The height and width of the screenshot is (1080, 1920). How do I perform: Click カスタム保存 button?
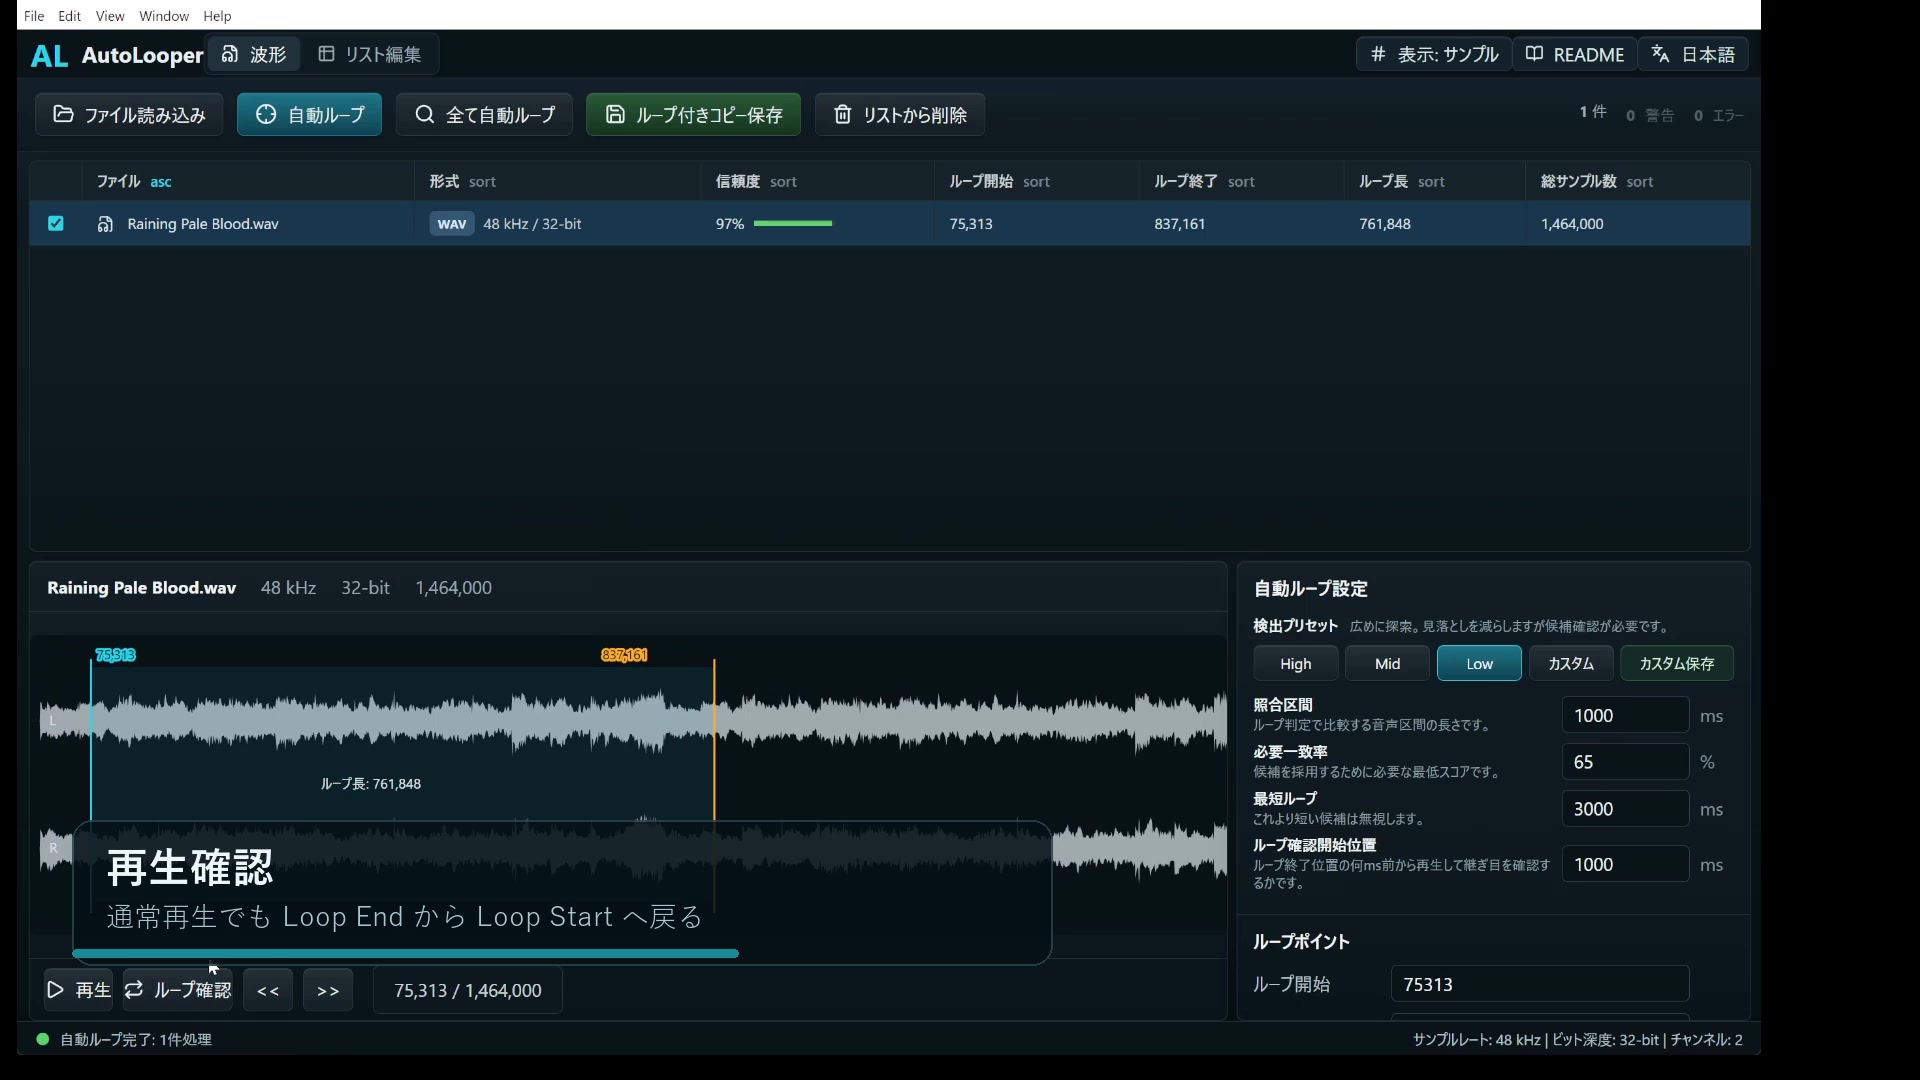[x=1677, y=664]
